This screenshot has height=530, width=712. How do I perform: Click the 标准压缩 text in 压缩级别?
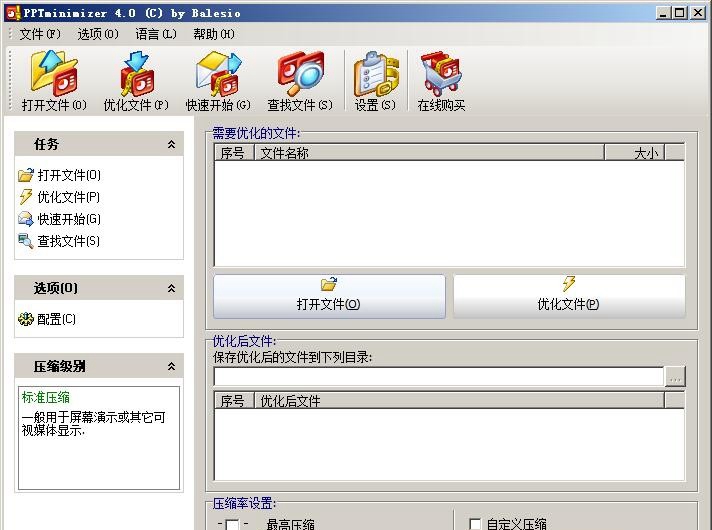pyautogui.click(x=46, y=397)
